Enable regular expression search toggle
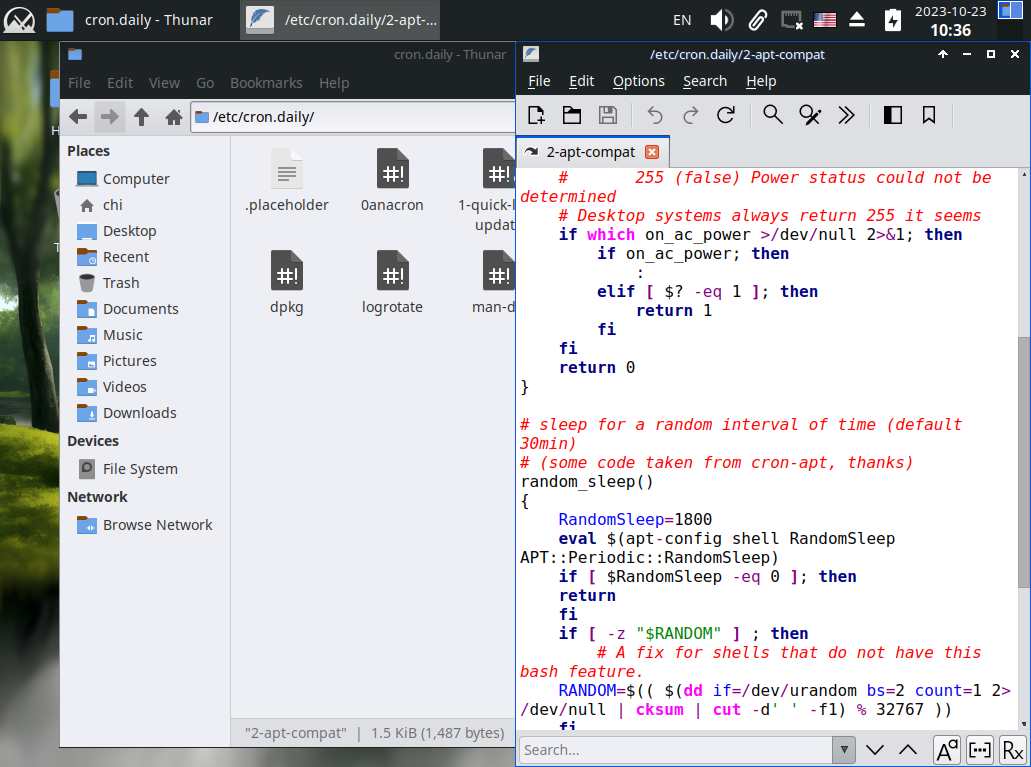 [1012, 749]
